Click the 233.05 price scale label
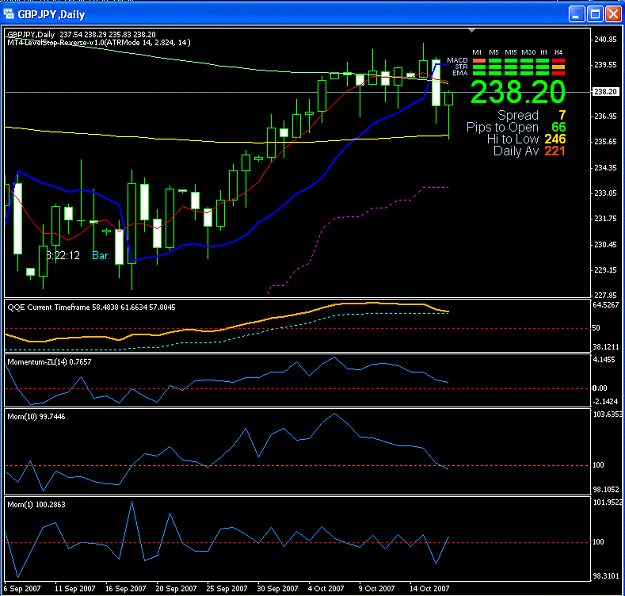This screenshot has width=625, height=596. point(605,193)
